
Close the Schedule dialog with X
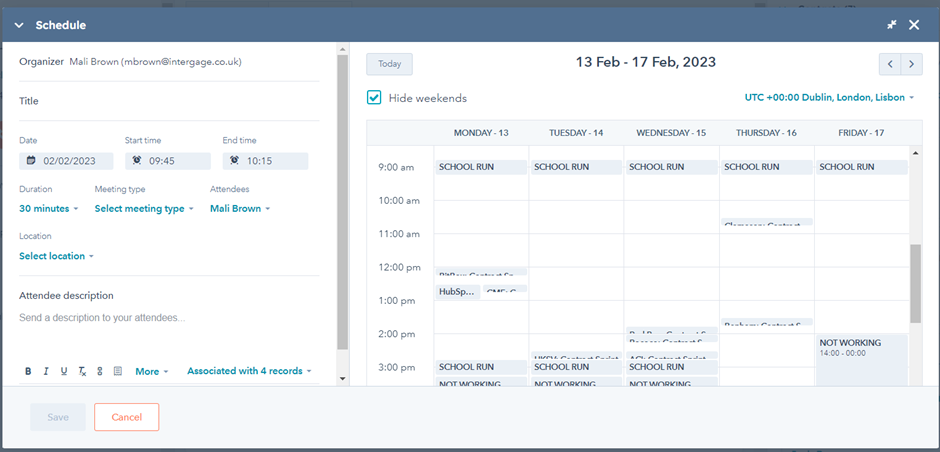(914, 25)
